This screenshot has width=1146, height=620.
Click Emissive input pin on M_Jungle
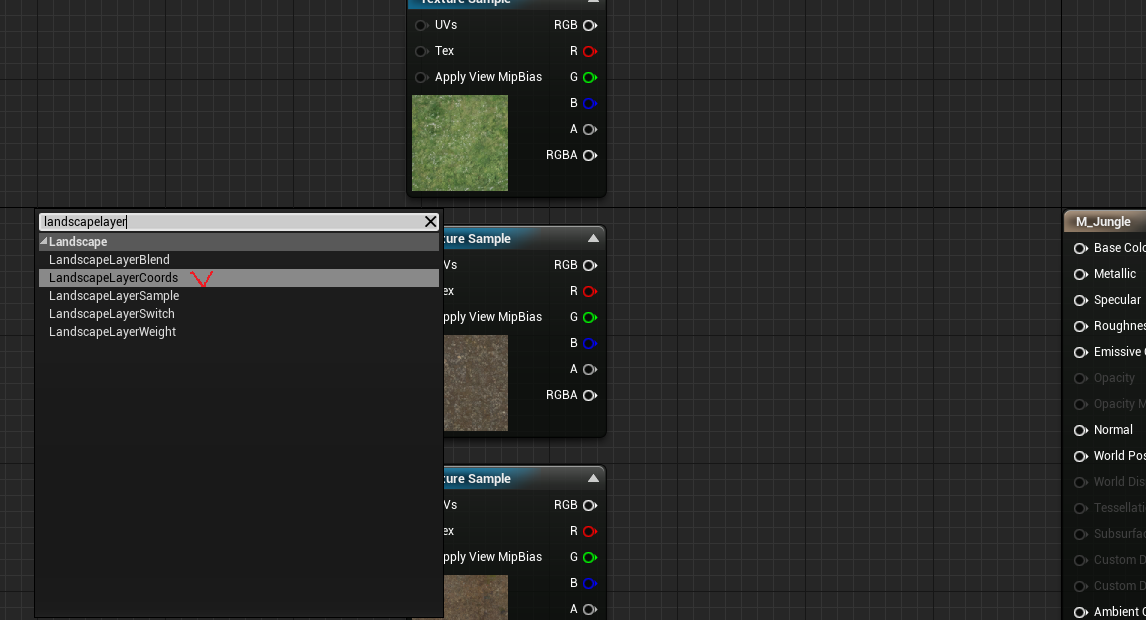pos(1080,352)
